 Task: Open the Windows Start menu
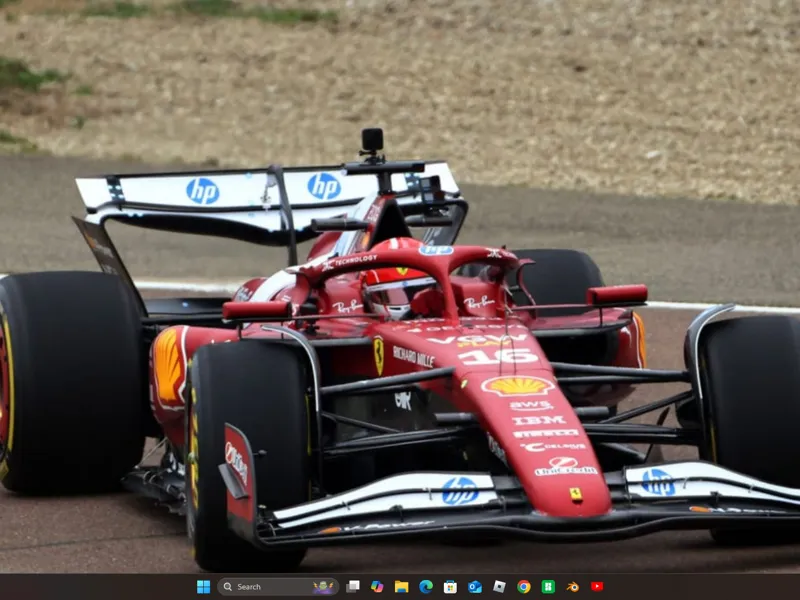204,587
